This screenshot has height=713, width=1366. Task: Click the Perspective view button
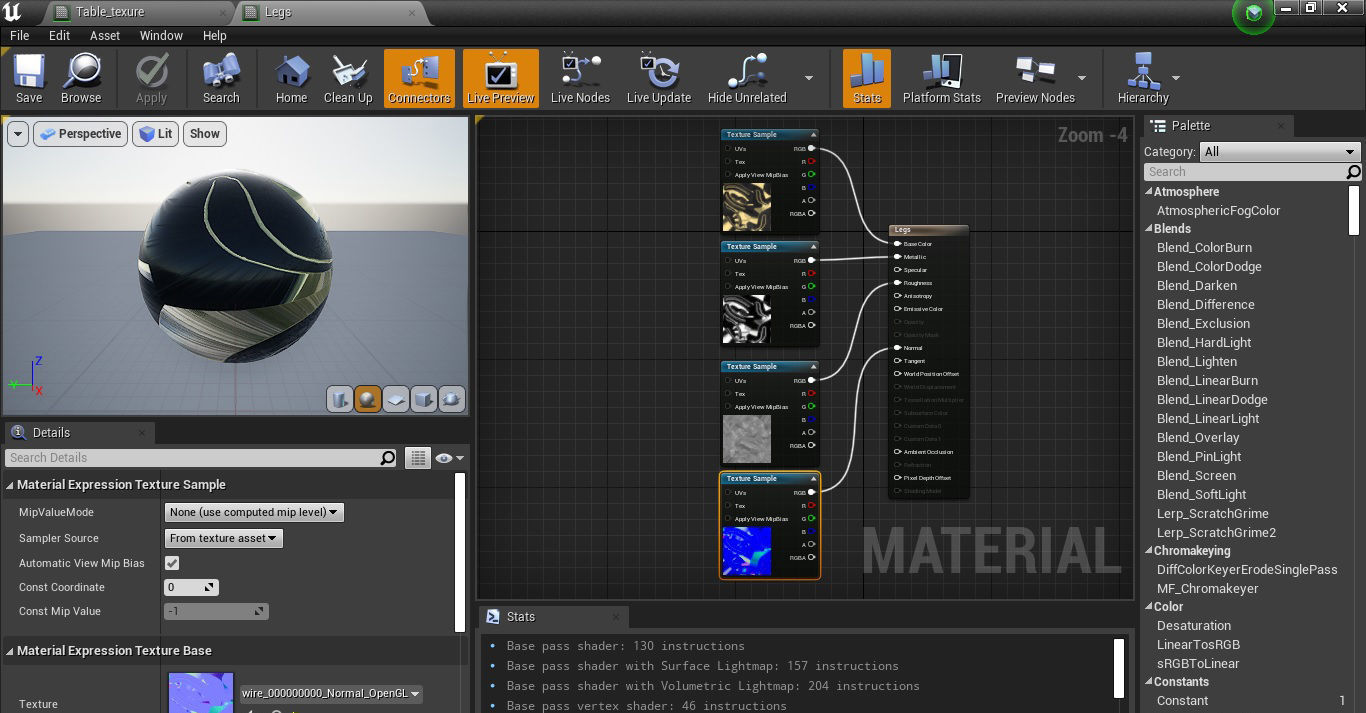click(80, 134)
